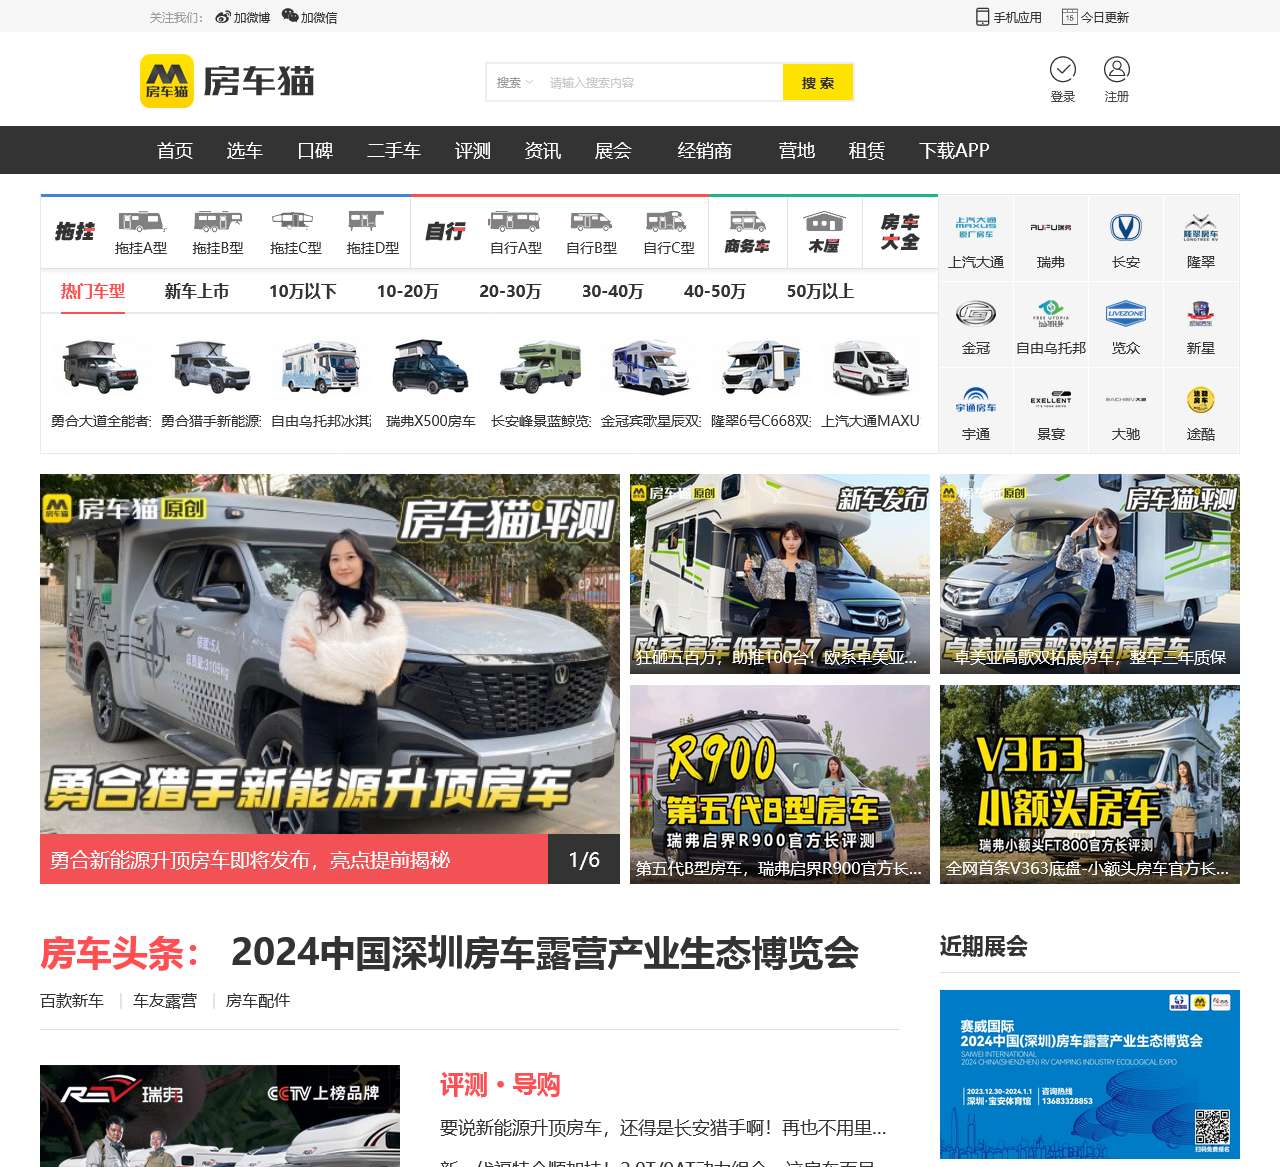Open the 车友露营 link

point(165,1000)
